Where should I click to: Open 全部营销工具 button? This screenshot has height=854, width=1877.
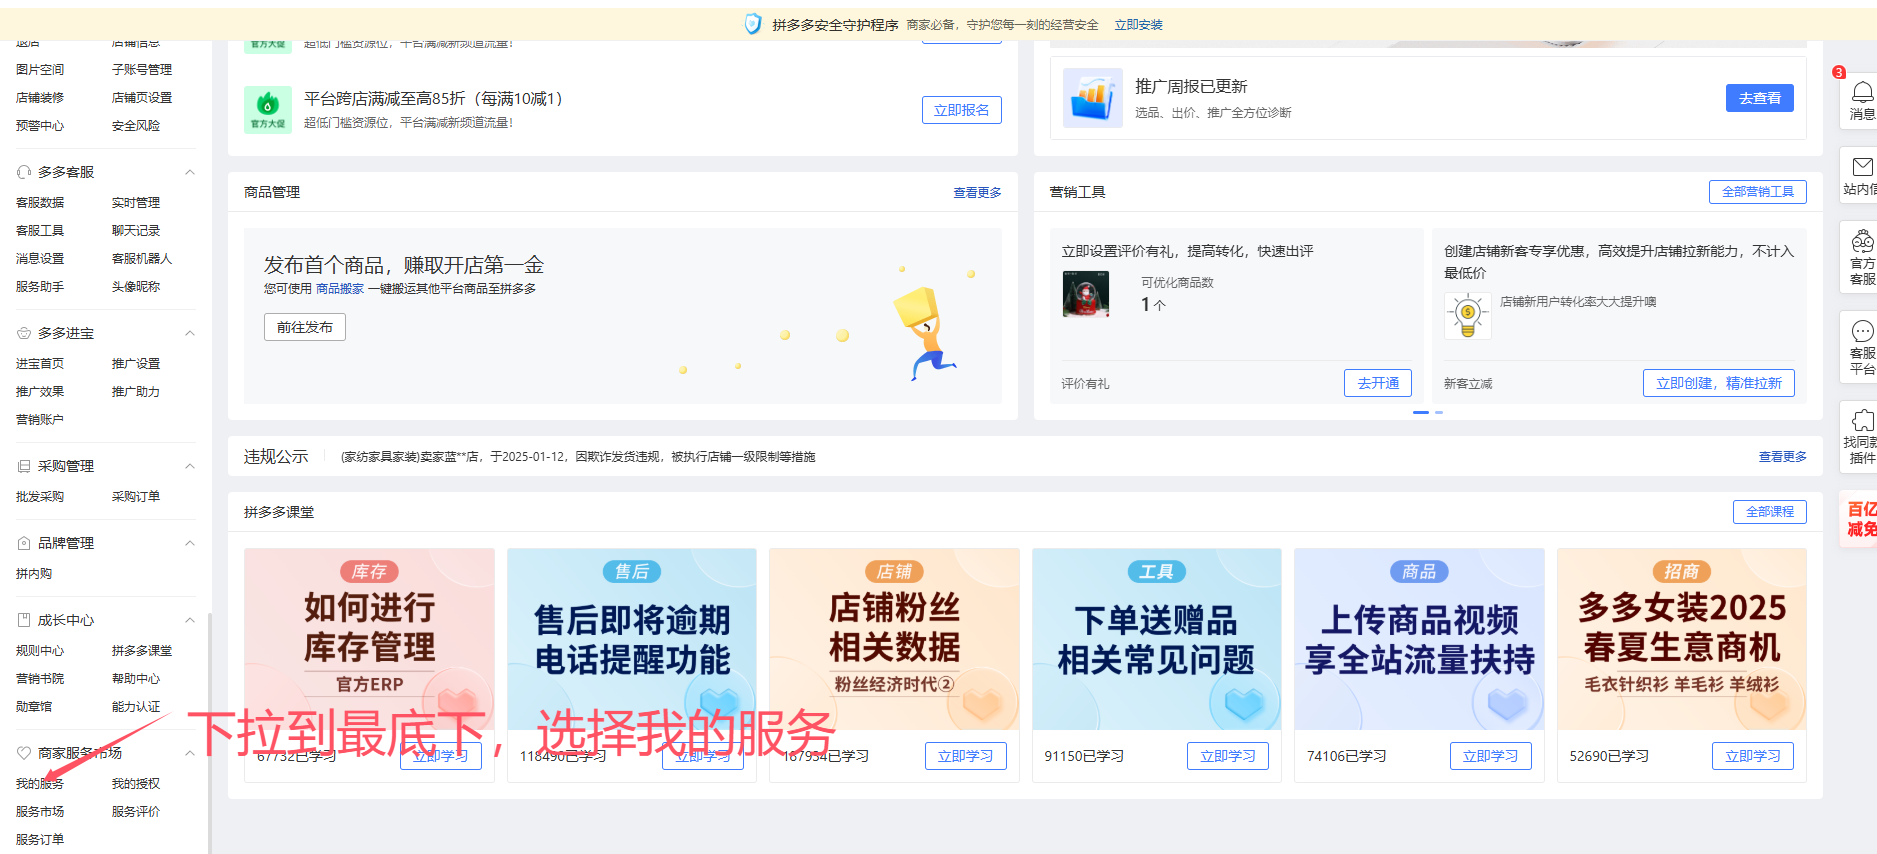1757,192
